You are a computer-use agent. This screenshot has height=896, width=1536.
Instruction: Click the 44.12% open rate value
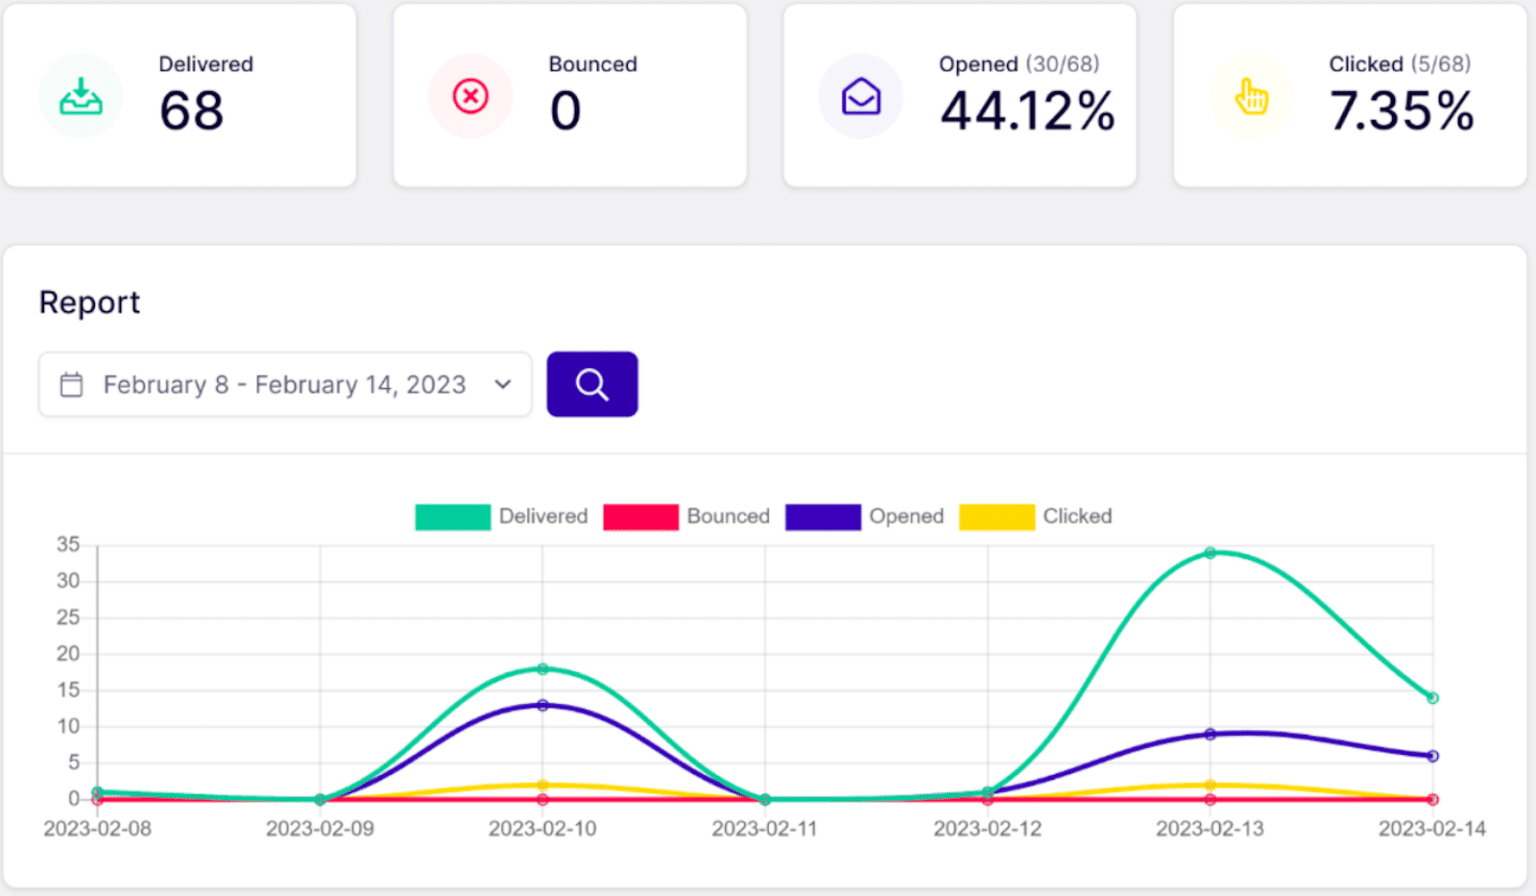point(1026,112)
